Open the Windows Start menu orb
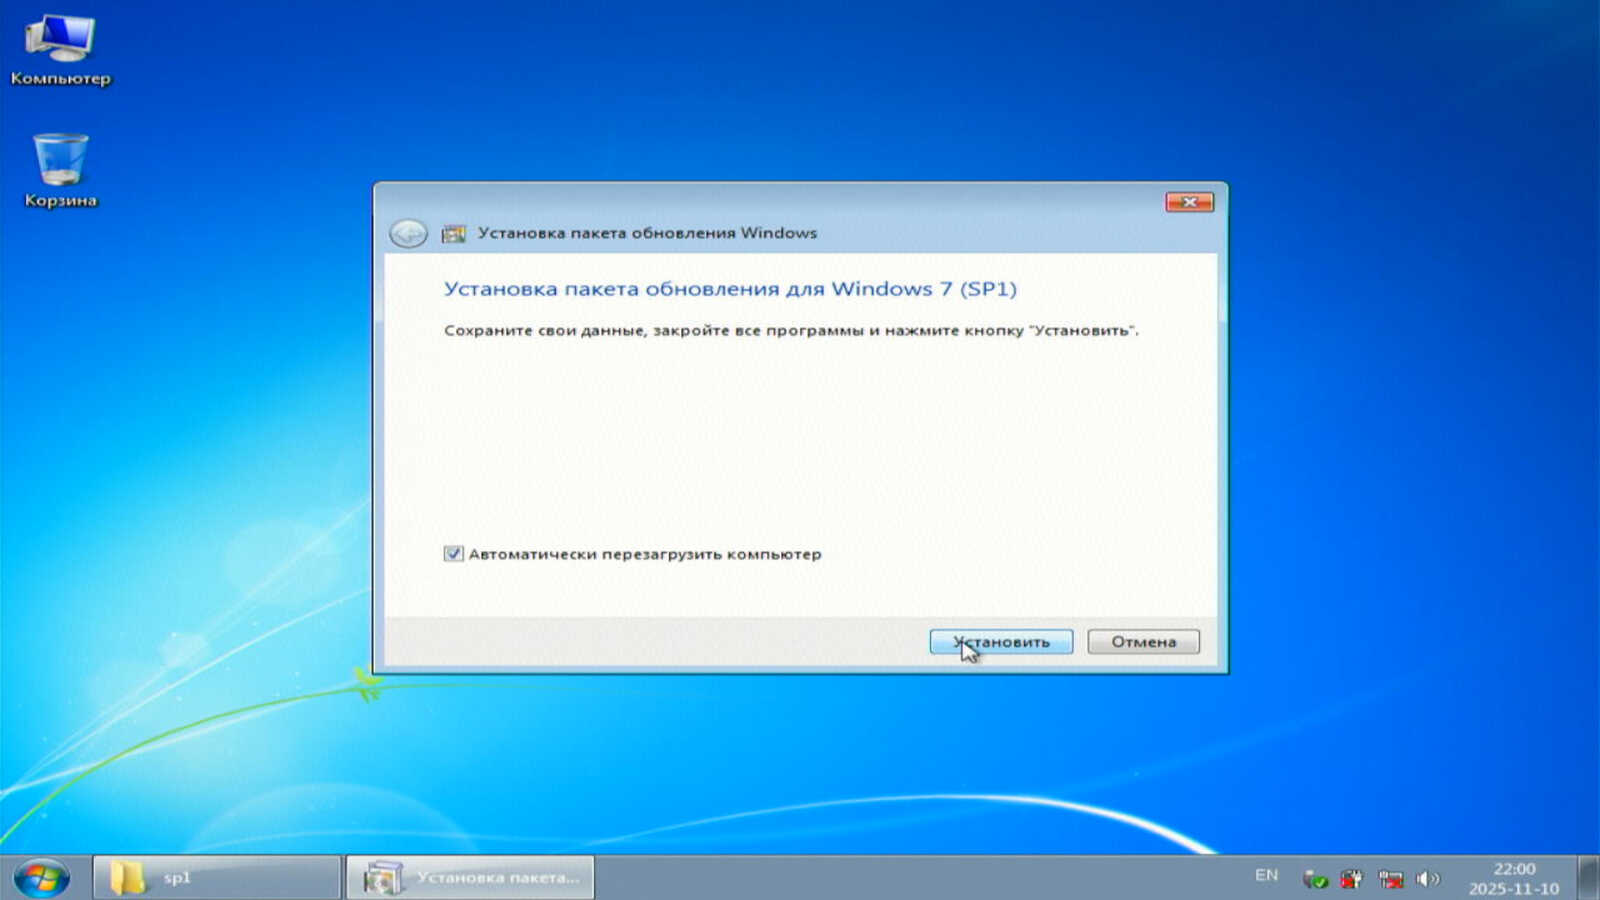 (x=42, y=878)
